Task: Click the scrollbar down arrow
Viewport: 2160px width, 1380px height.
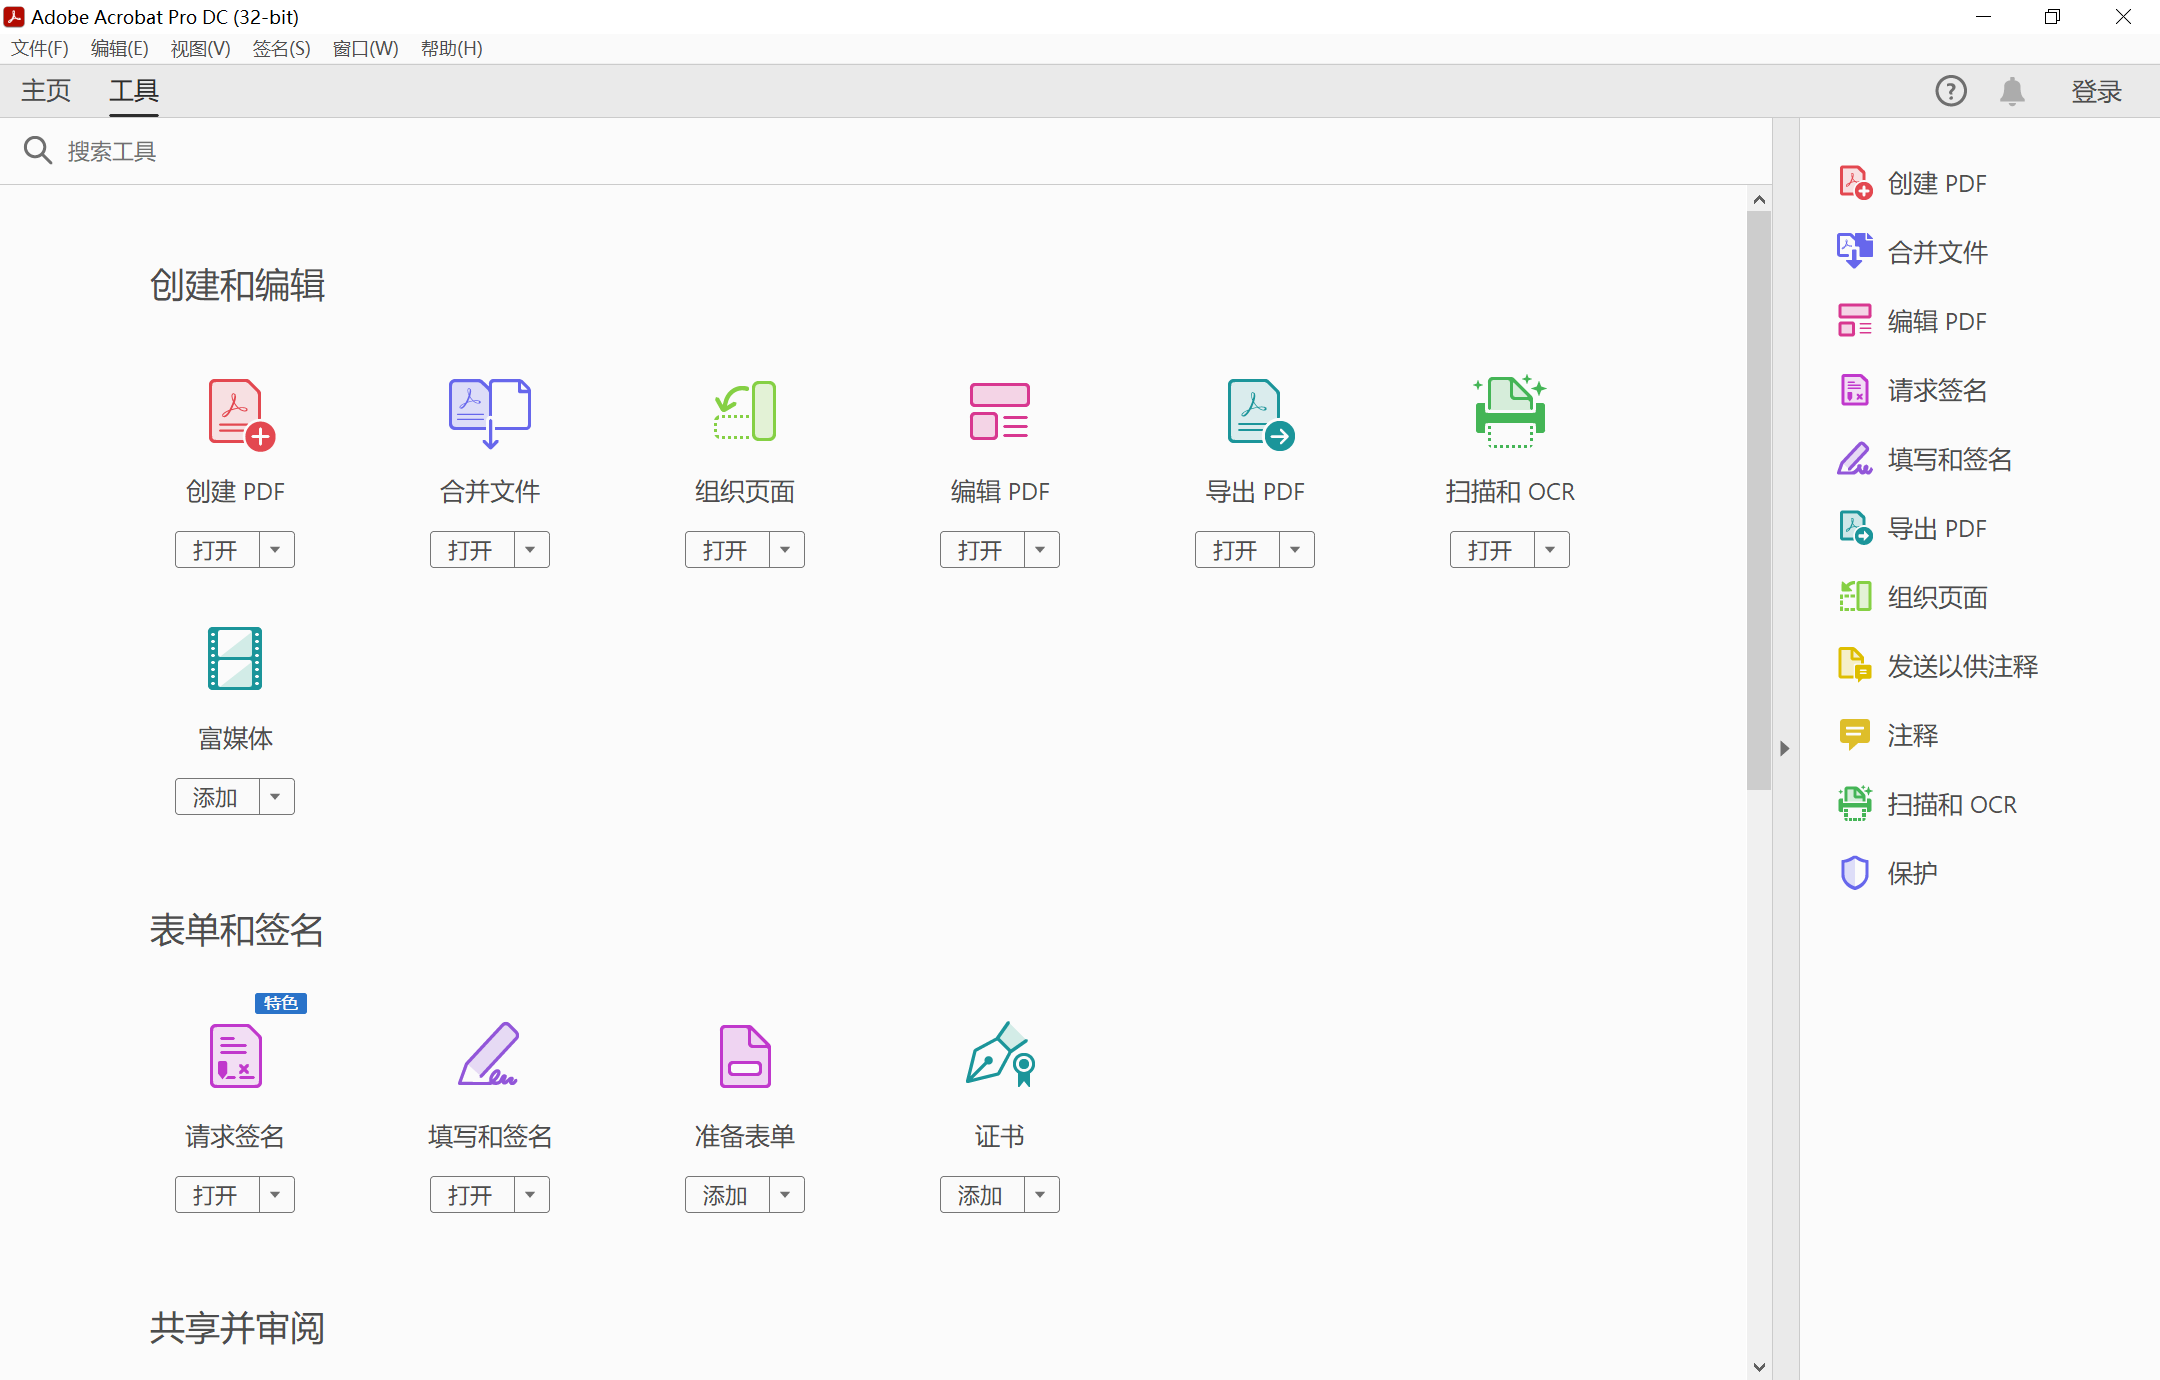Action: pyautogui.click(x=1759, y=1367)
